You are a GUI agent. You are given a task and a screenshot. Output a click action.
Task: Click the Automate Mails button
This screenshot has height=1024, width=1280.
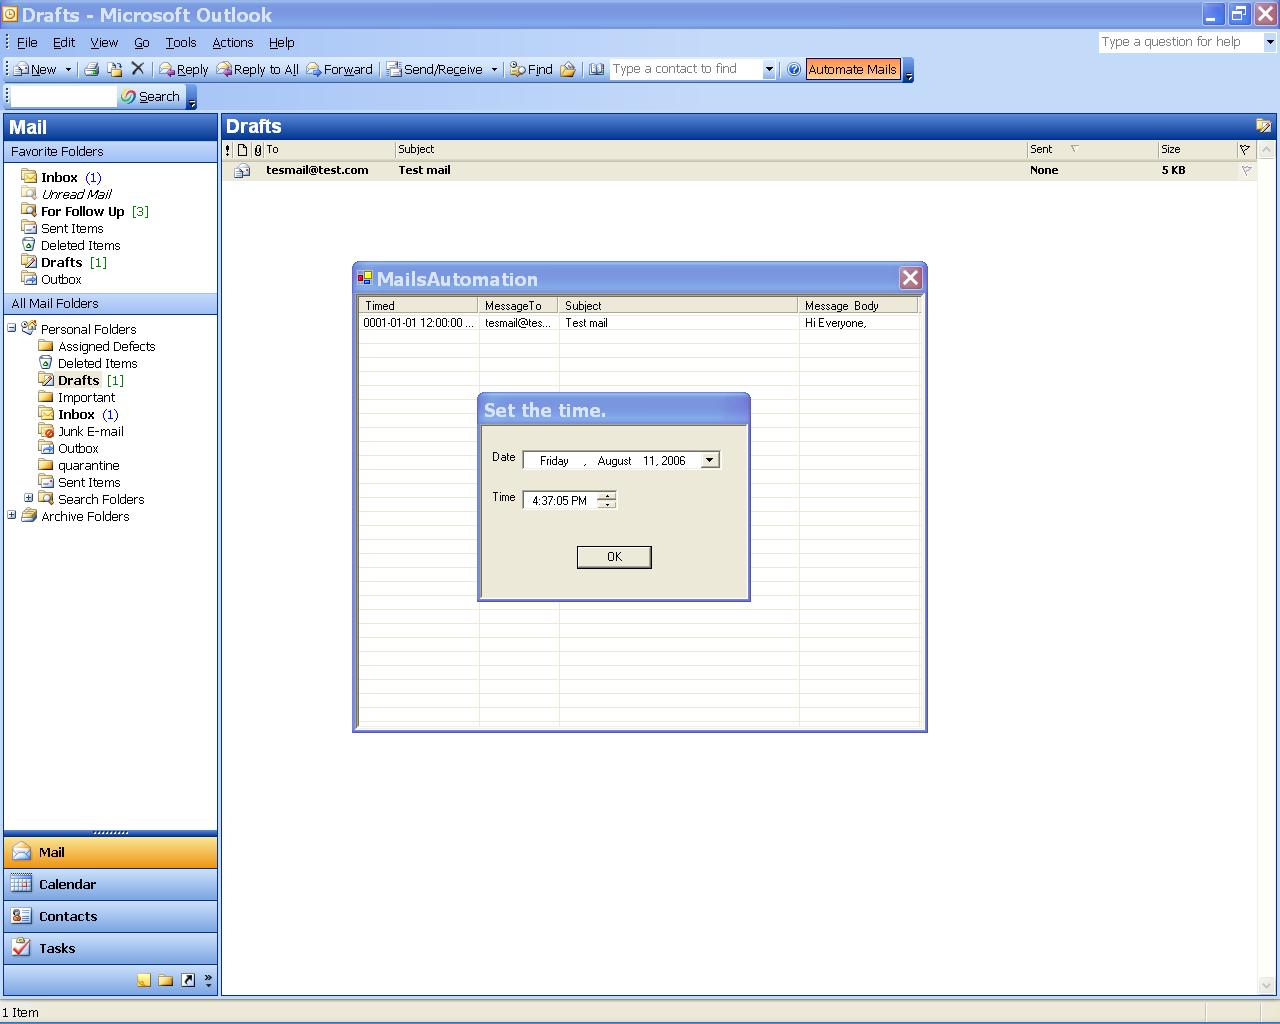tap(852, 69)
